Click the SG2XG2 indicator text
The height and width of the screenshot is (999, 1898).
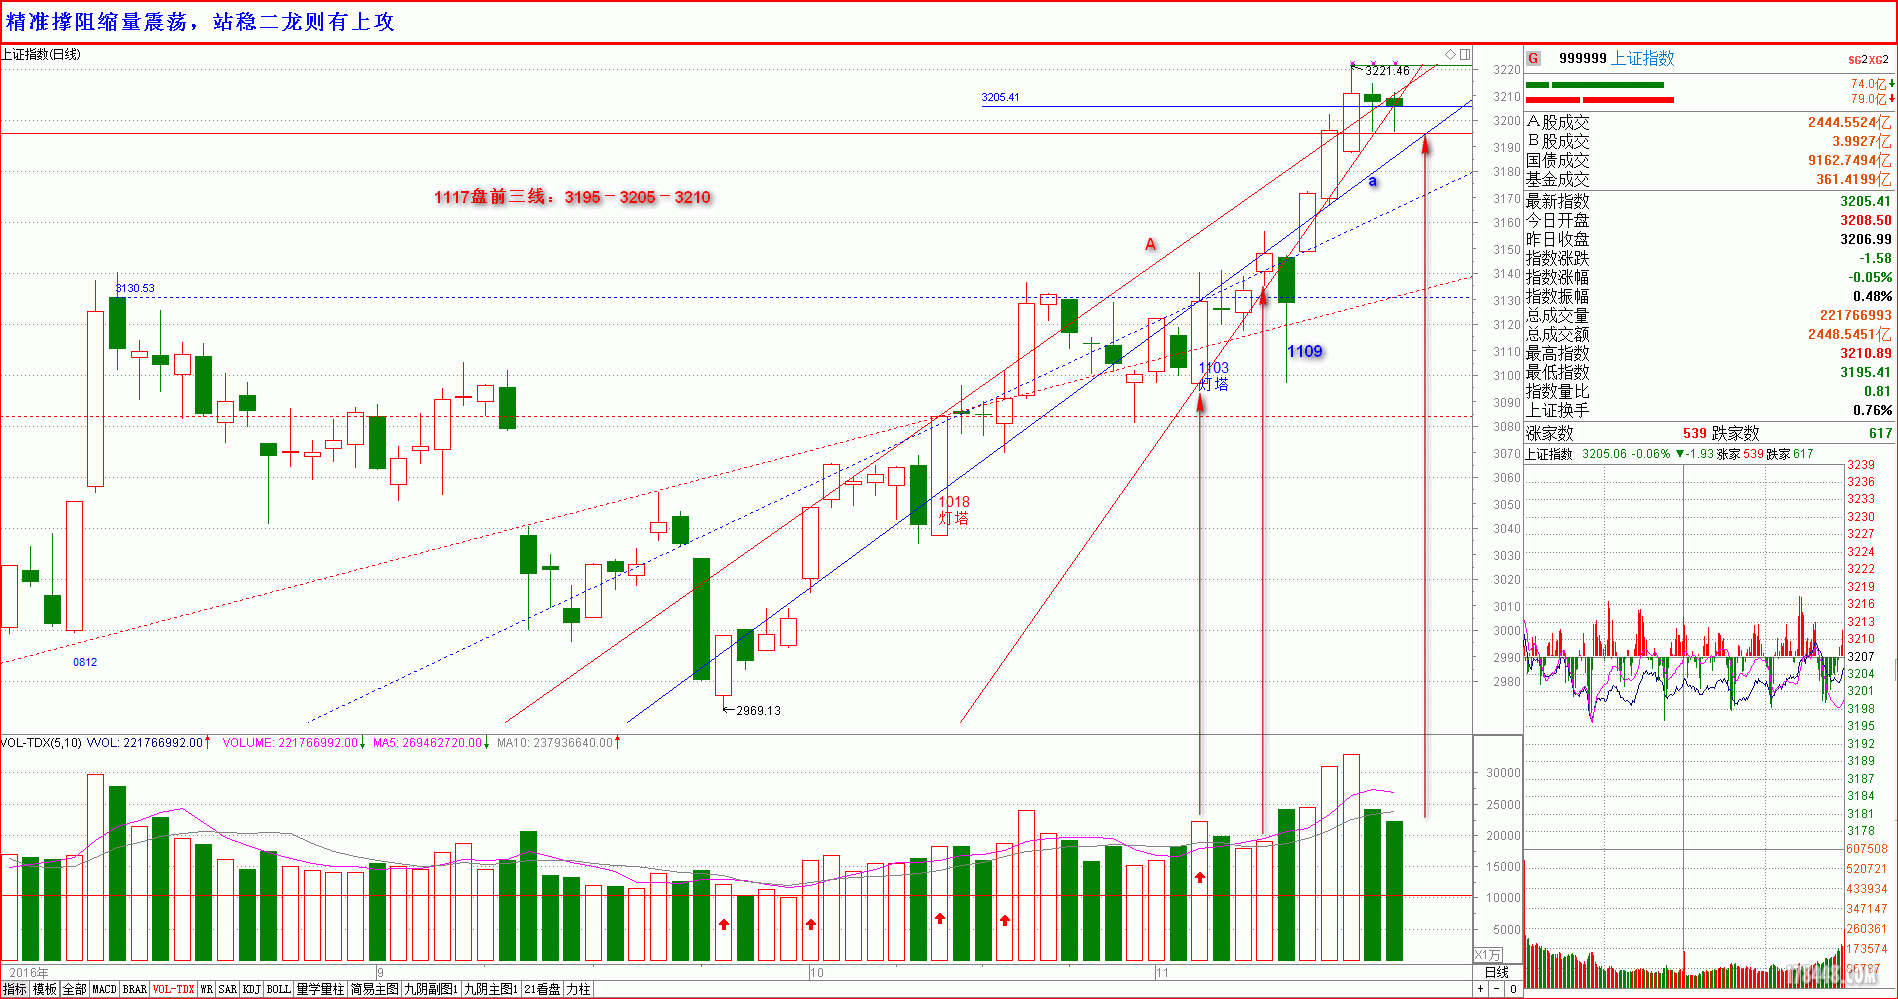click(1868, 60)
